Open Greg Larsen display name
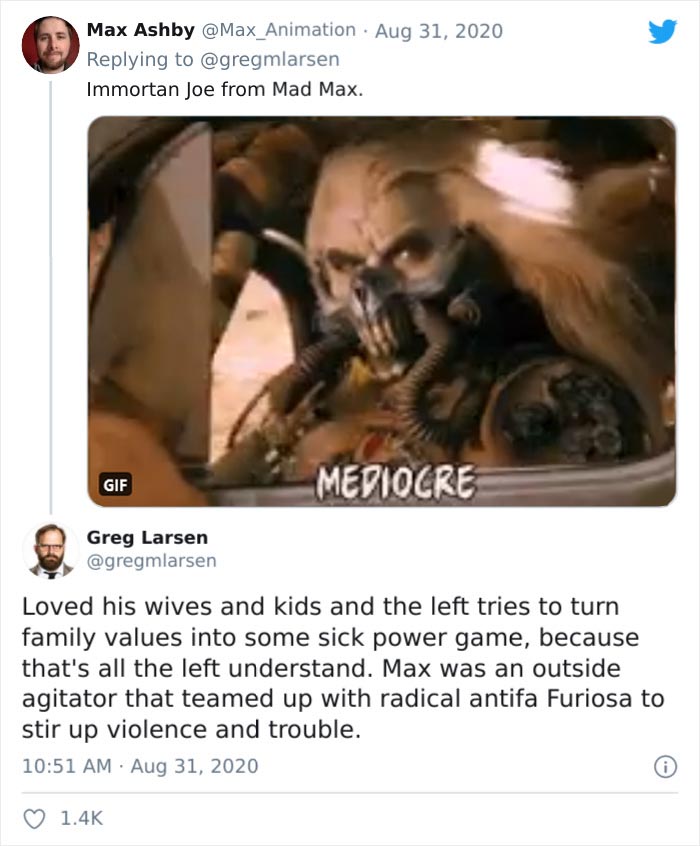This screenshot has height=846, width=700. (x=147, y=537)
